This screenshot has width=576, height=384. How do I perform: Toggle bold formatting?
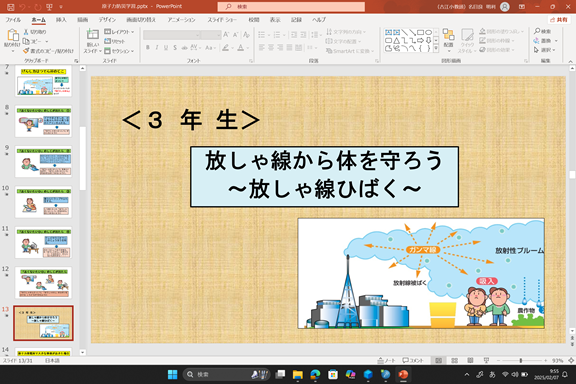pyautogui.click(x=148, y=47)
